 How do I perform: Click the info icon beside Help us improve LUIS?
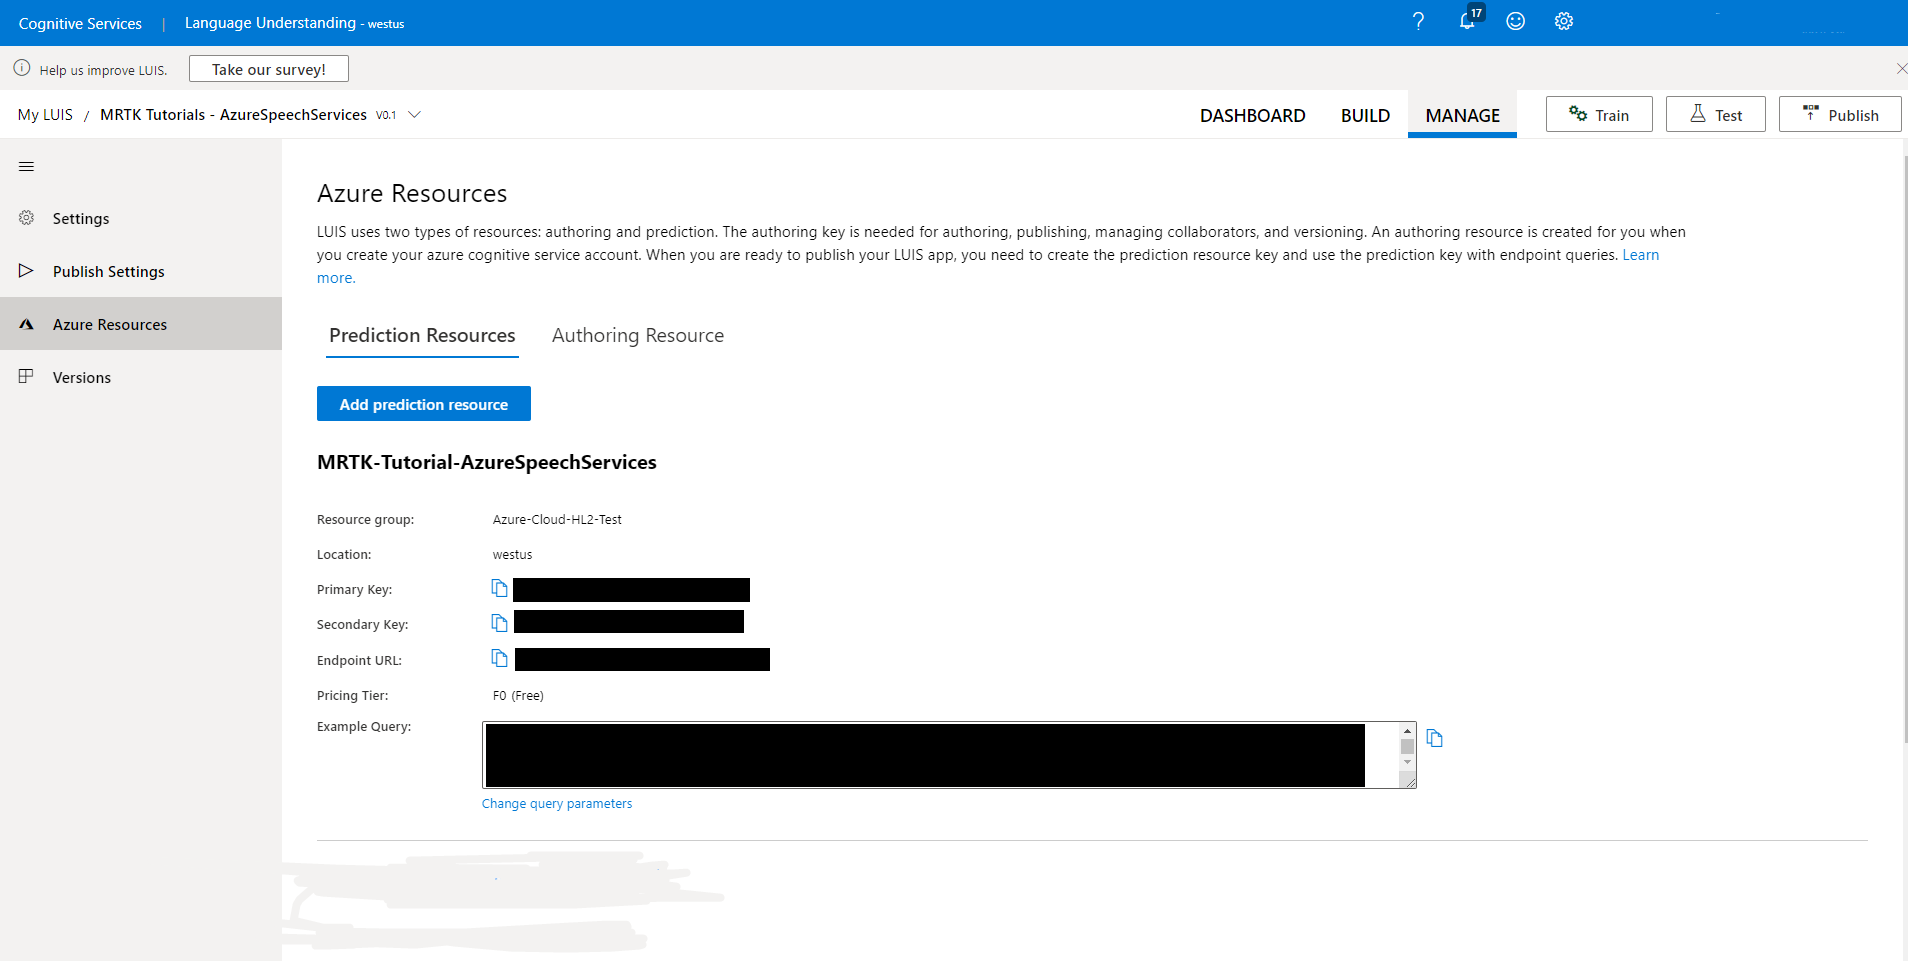point(22,68)
